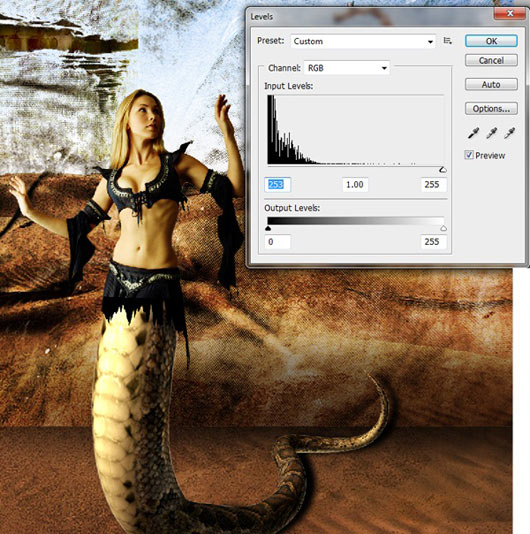The image size is (530, 534).
Task: Open the preset options menu icon
Action: point(447,41)
